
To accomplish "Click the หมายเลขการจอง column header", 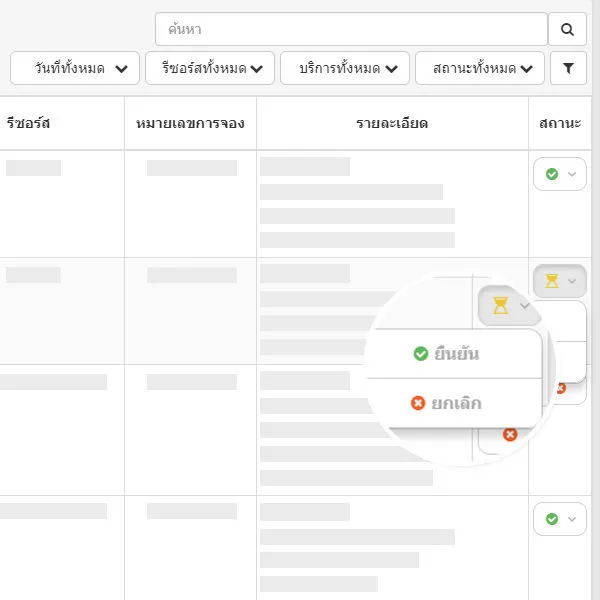I will [190, 123].
